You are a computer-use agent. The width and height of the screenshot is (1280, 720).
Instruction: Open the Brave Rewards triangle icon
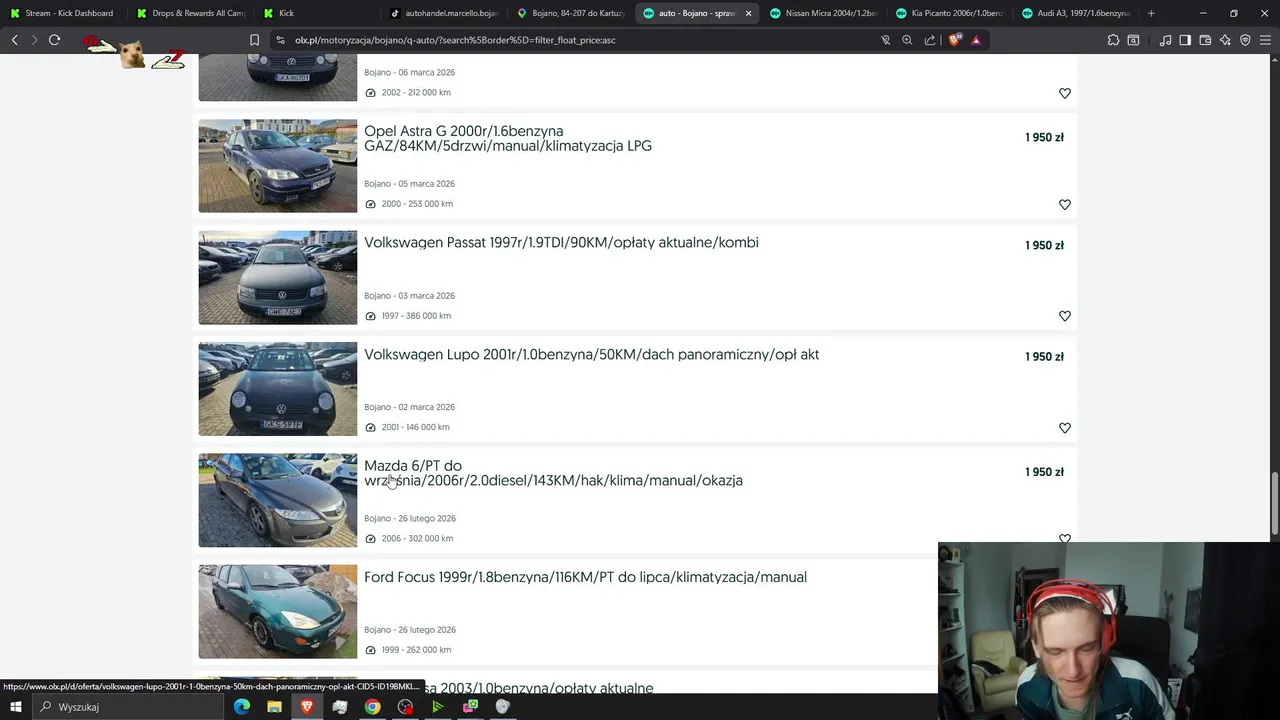pyautogui.click(x=976, y=40)
